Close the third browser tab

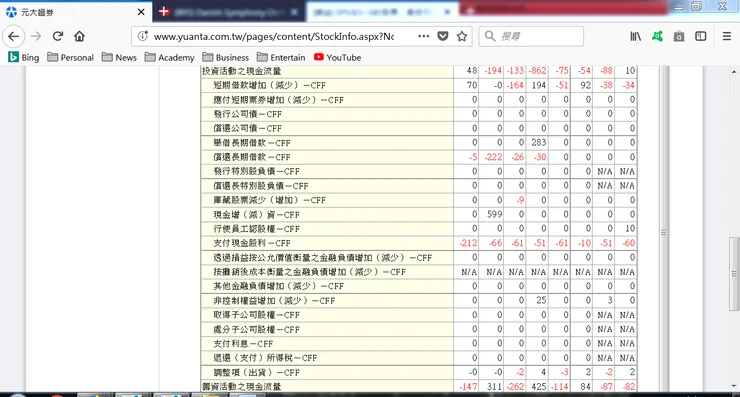click(447, 12)
